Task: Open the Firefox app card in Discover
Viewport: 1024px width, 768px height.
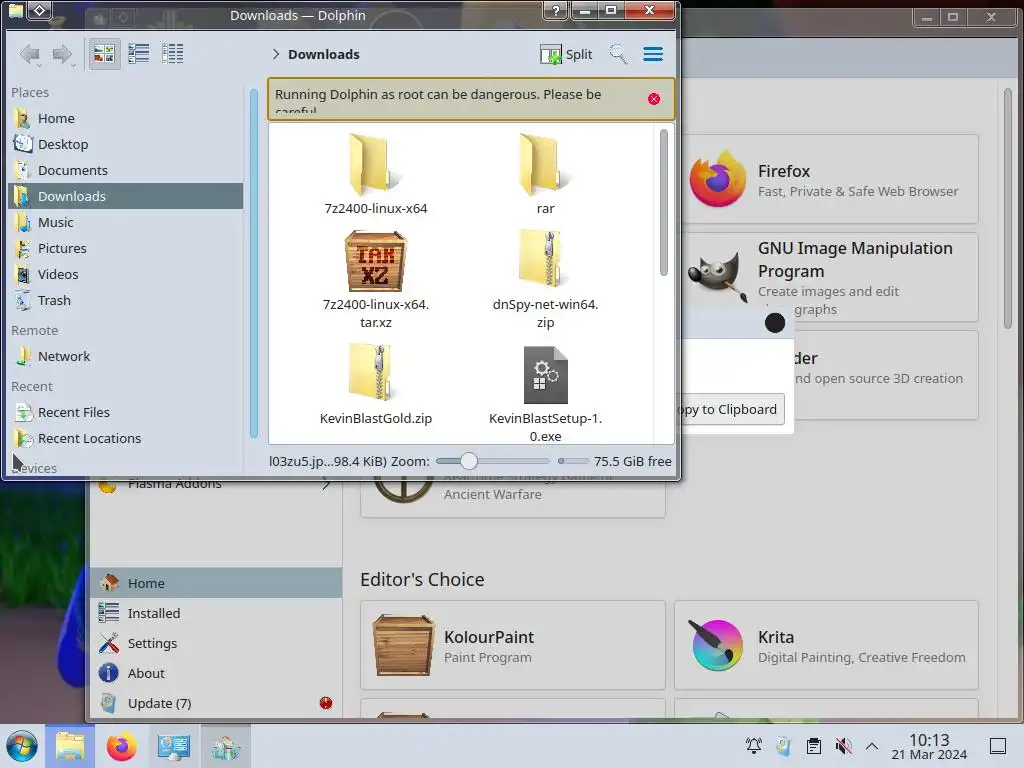Action: pyautogui.click(x=829, y=179)
